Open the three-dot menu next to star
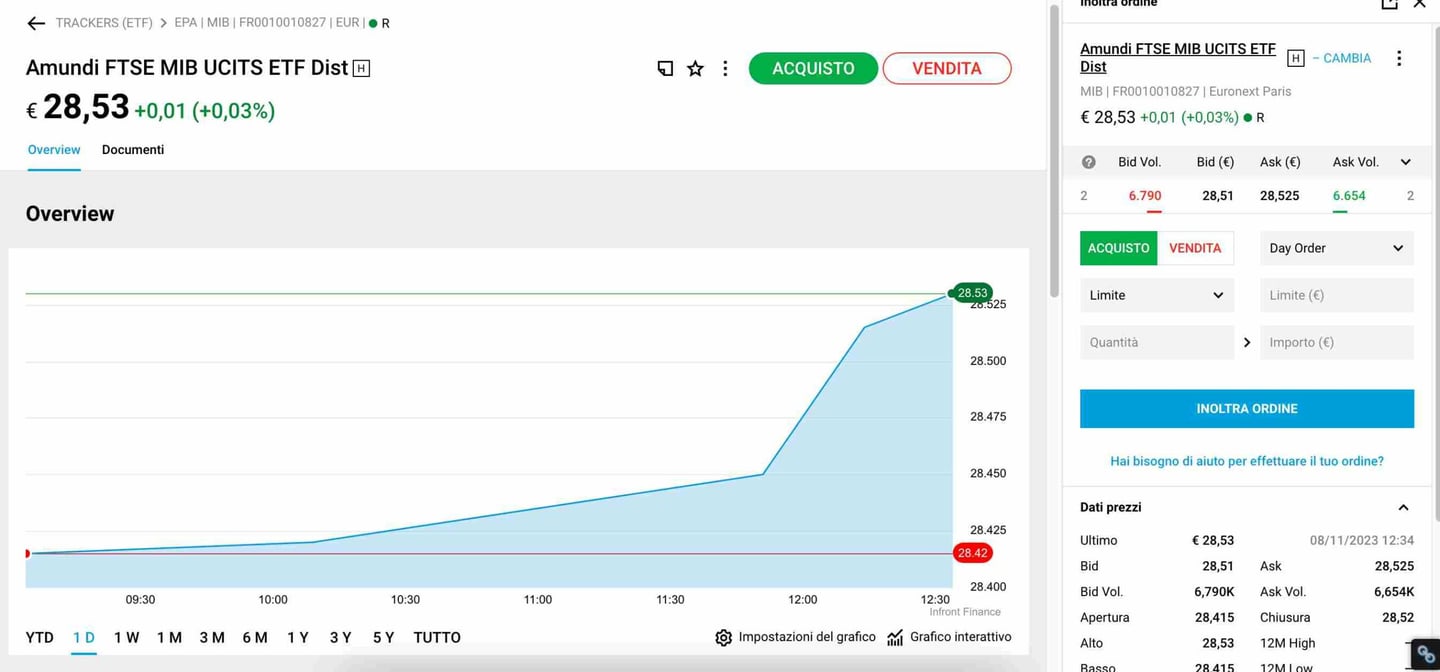The width and height of the screenshot is (1440, 672). pyautogui.click(x=725, y=68)
